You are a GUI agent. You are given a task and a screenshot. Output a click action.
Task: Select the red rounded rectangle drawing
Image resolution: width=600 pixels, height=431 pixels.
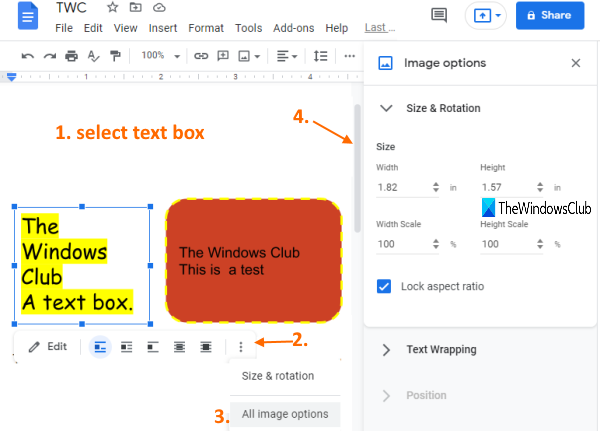[254, 260]
